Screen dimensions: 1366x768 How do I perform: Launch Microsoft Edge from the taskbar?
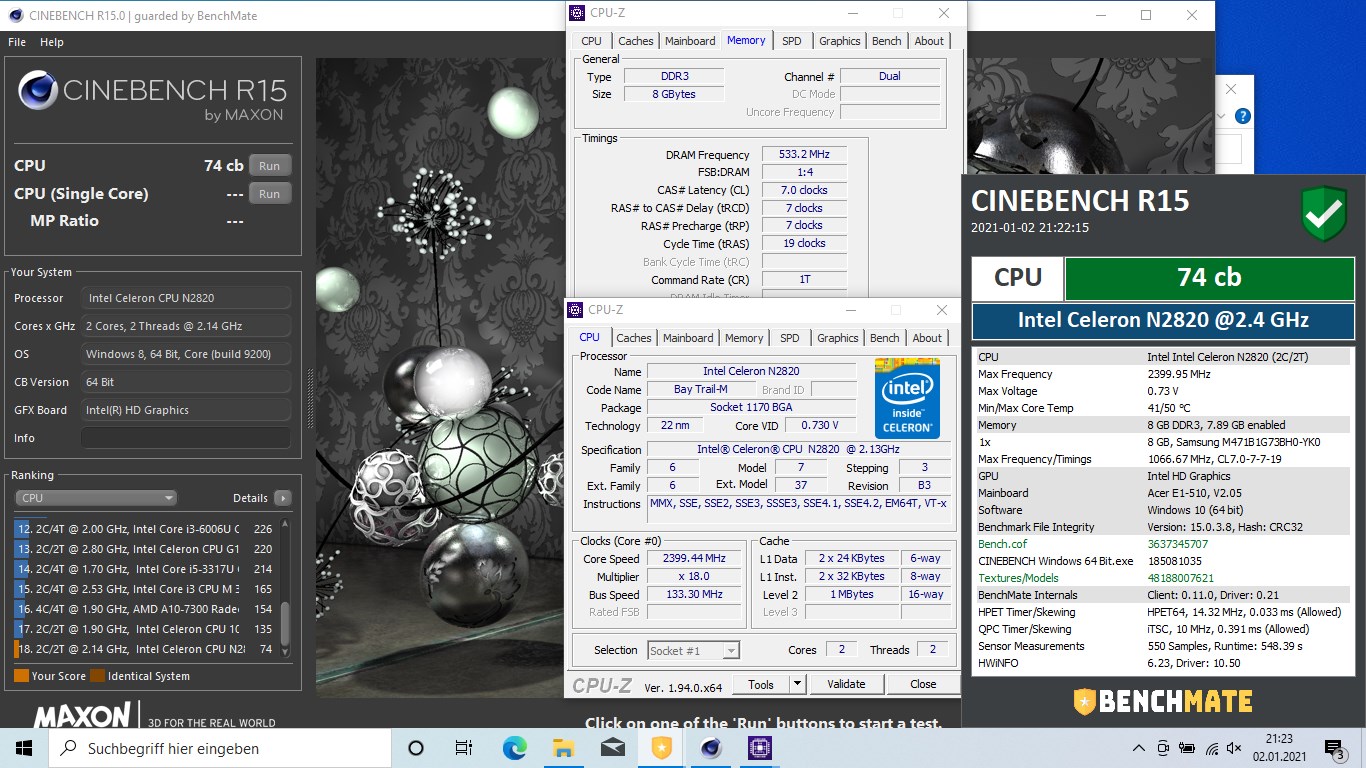coord(514,748)
